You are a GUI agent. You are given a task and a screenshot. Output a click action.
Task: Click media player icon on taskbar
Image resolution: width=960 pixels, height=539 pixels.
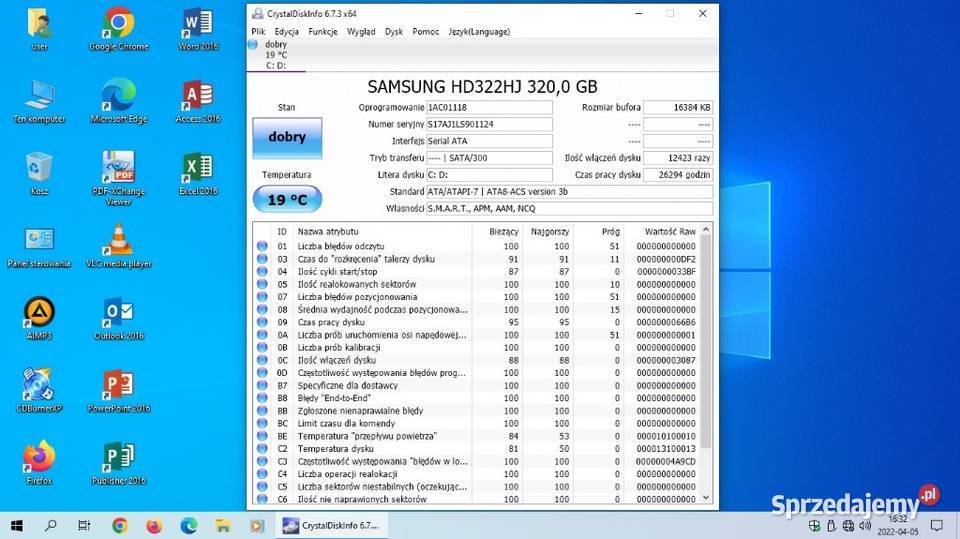[257, 526]
